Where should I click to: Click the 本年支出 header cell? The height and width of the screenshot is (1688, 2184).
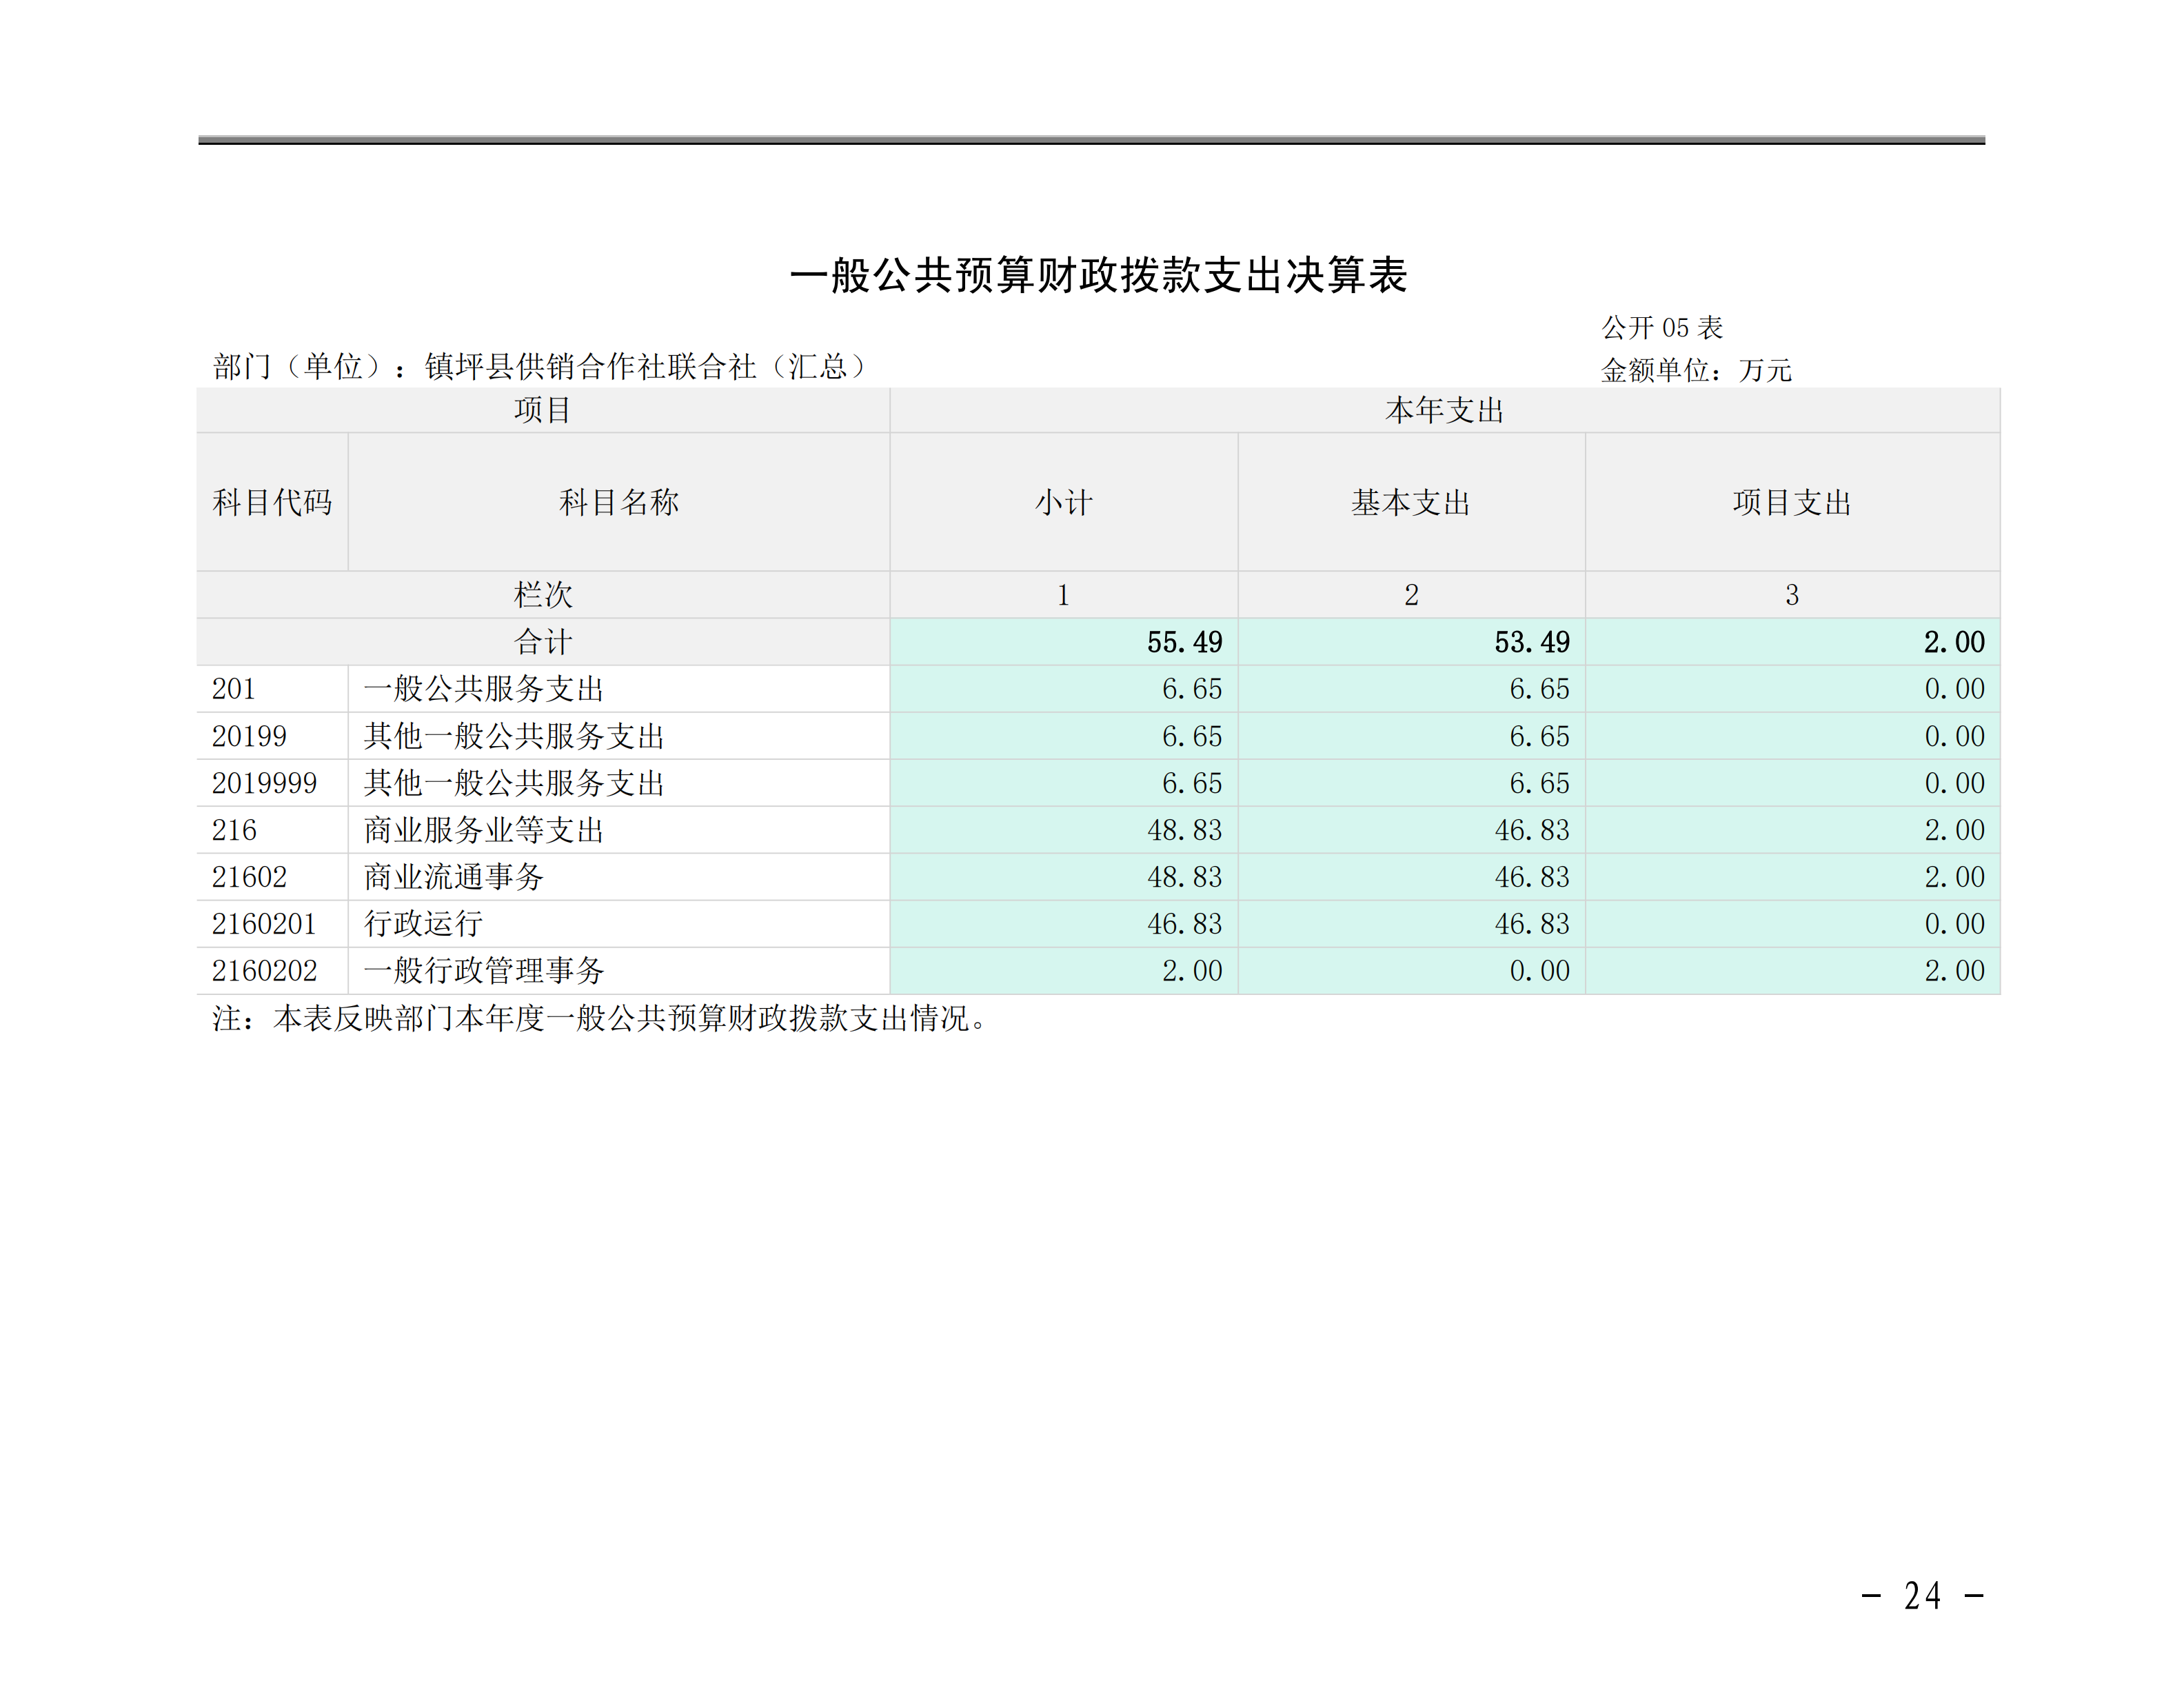click(1444, 410)
